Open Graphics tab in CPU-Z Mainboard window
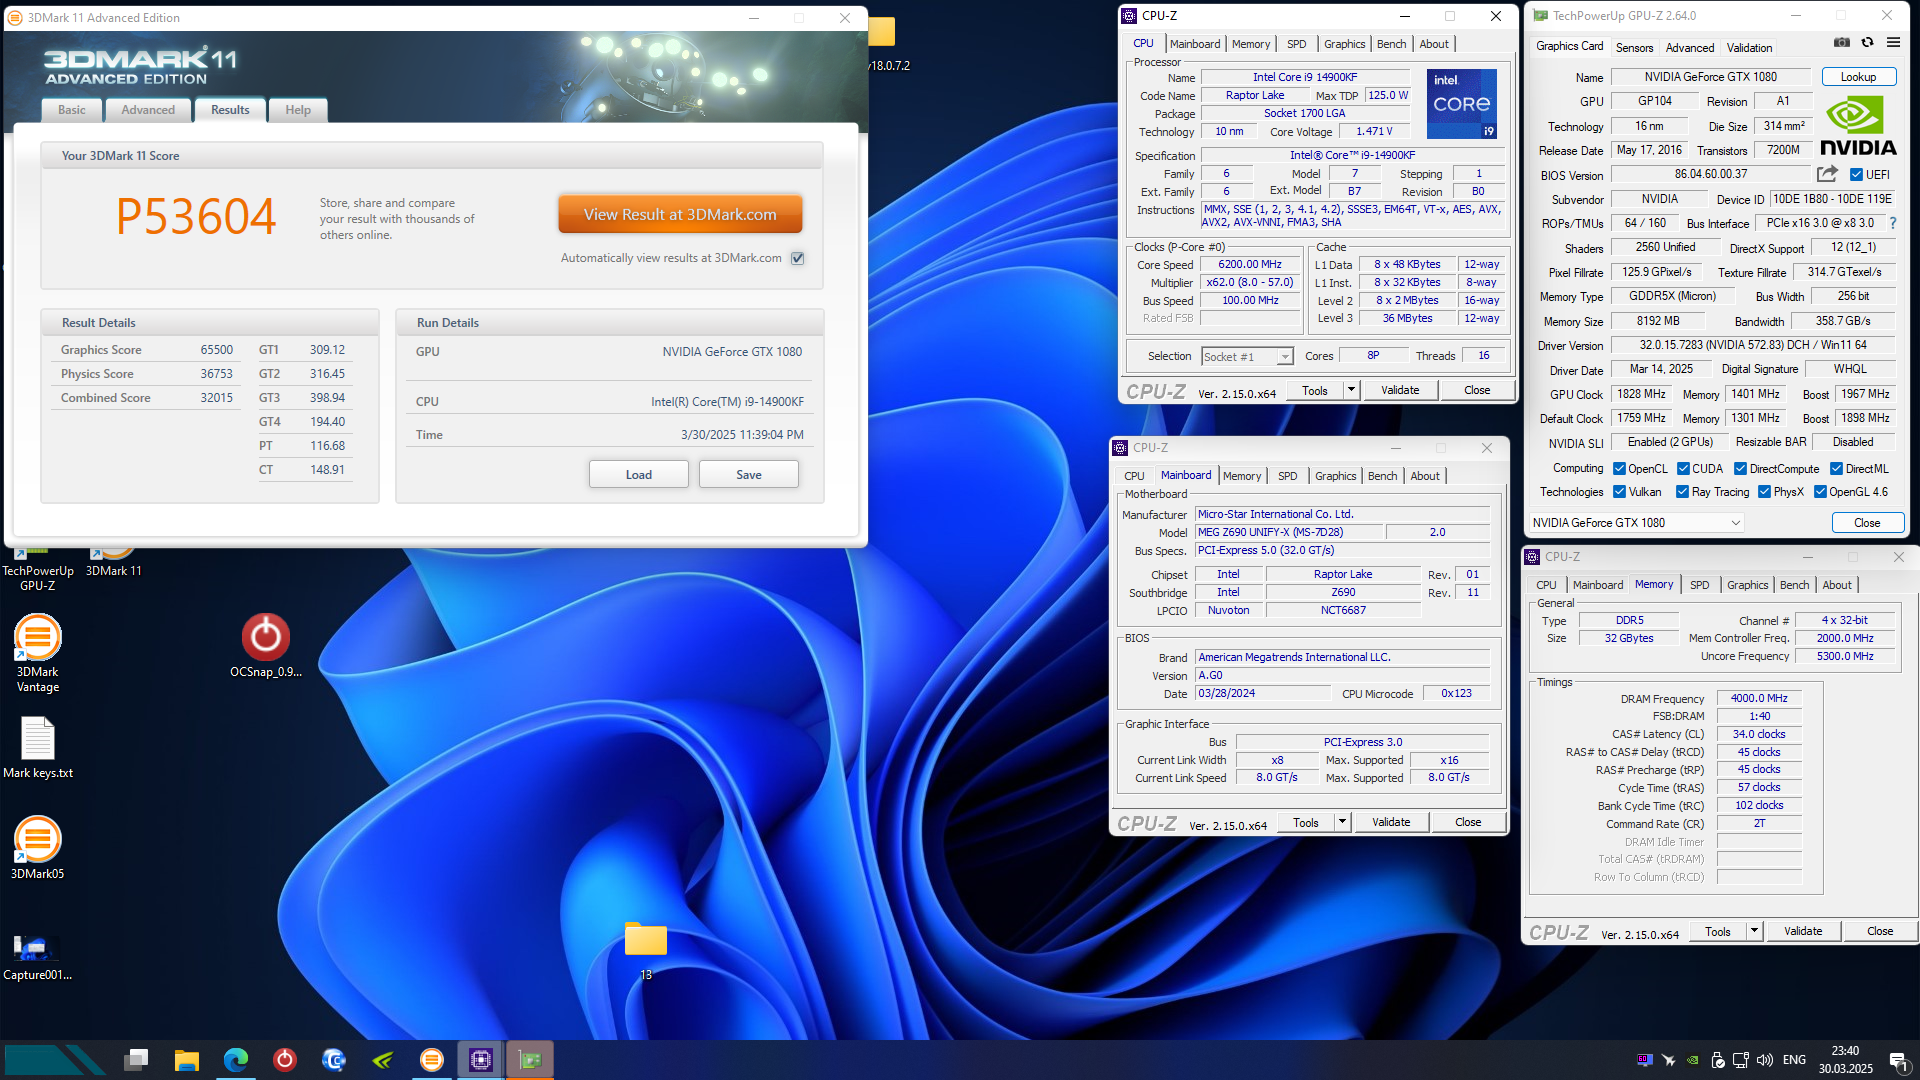The image size is (1920, 1080). [x=1335, y=476]
